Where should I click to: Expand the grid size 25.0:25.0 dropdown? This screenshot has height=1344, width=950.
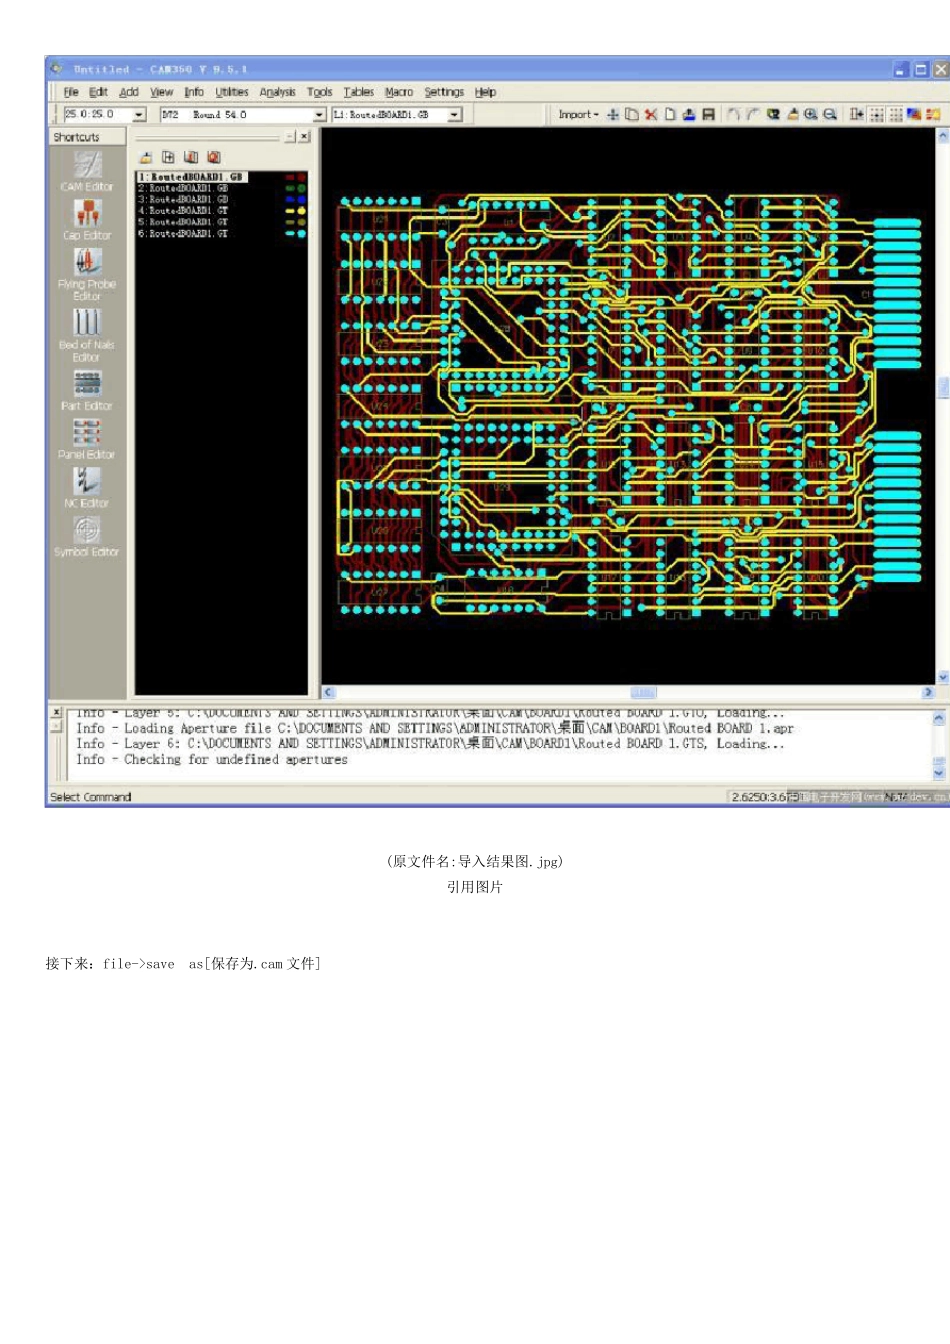139,115
